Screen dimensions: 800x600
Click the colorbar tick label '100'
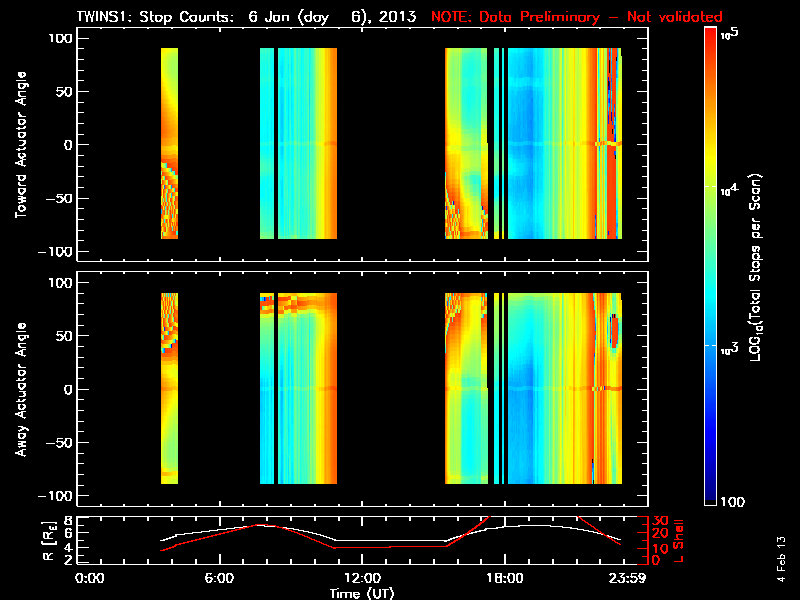pyautogui.click(x=733, y=502)
